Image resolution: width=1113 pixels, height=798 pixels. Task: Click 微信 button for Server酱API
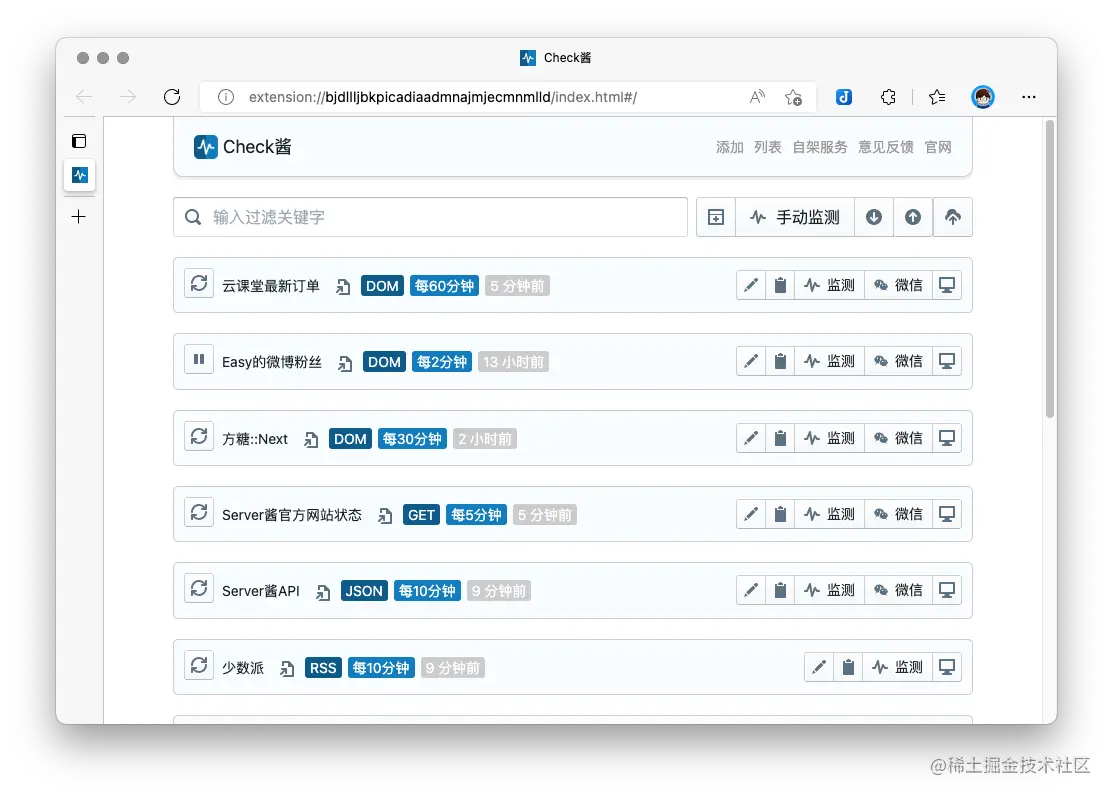point(898,590)
